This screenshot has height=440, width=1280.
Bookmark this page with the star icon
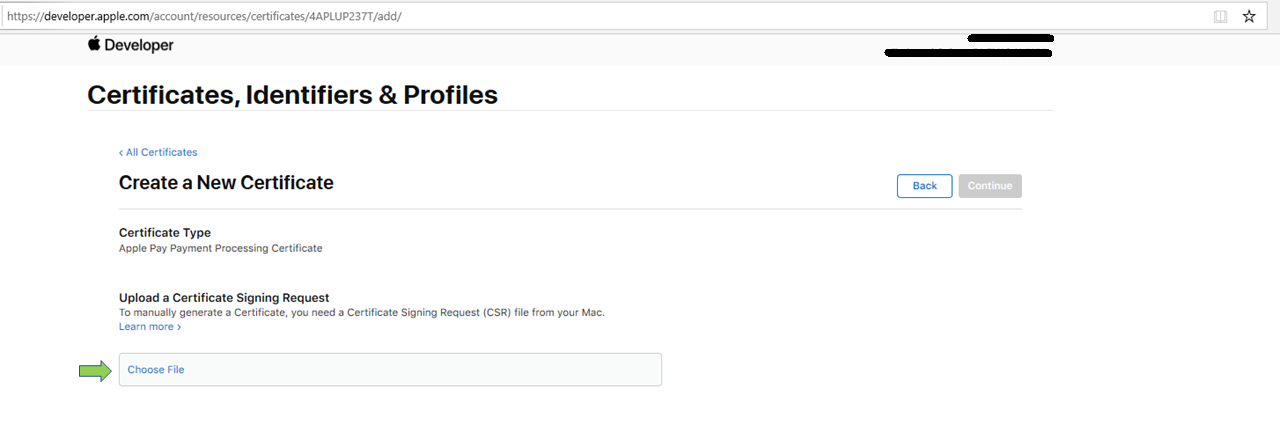1249,17
